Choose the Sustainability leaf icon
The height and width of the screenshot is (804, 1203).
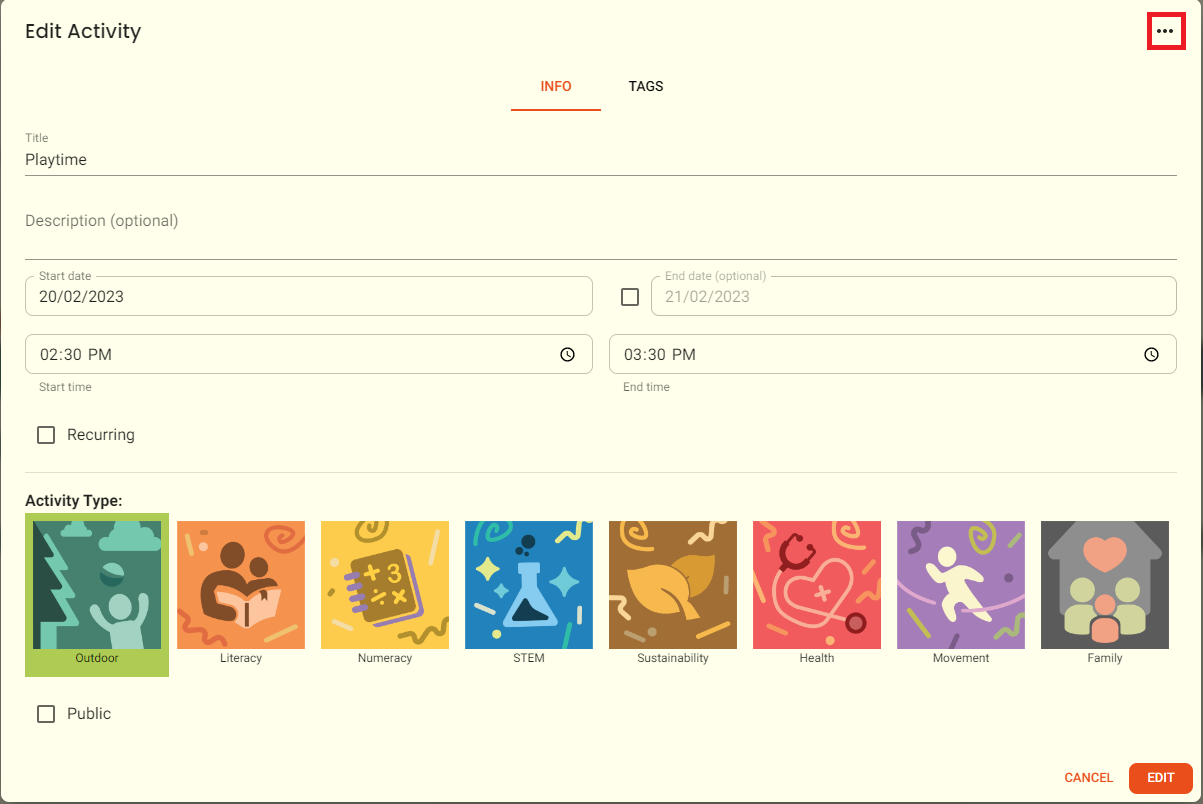673,585
